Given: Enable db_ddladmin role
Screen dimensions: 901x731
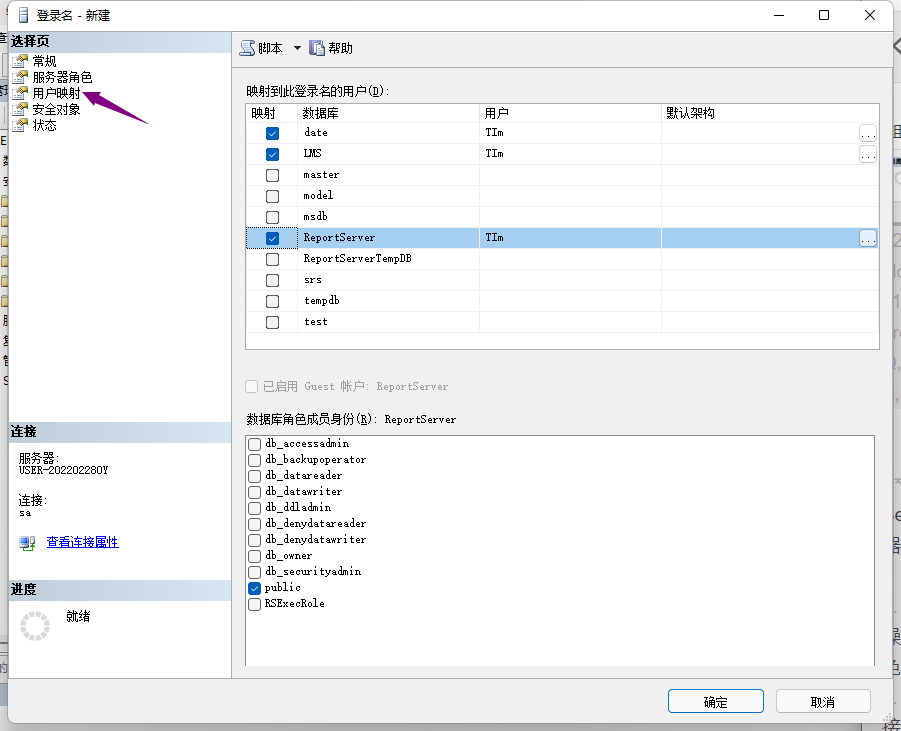Looking at the screenshot, I should click(255, 509).
